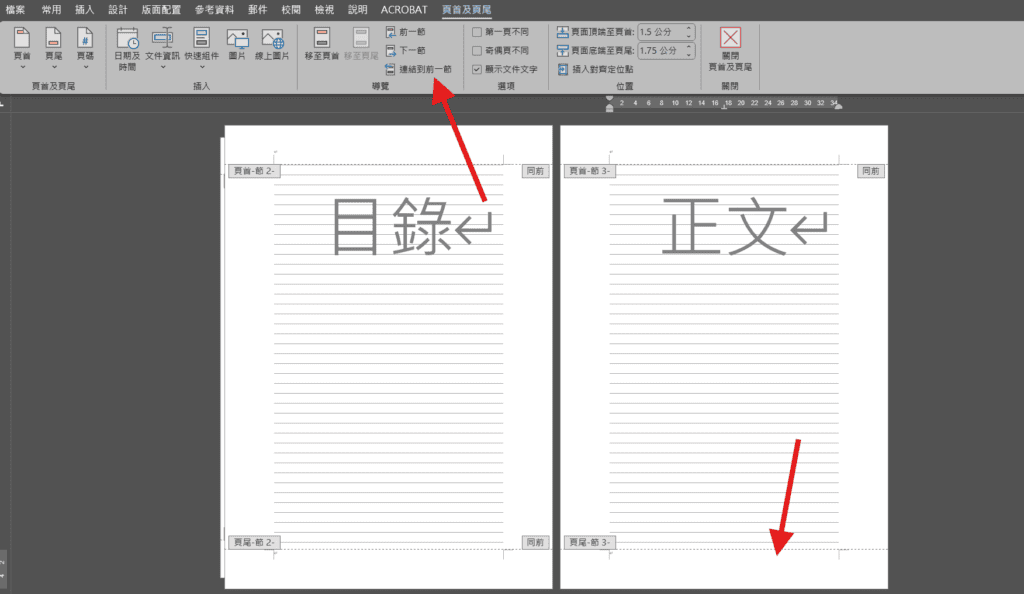
Task: Click the 頁面頂端至頁首 1.5 公分 field
Action: (x=665, y=32)
